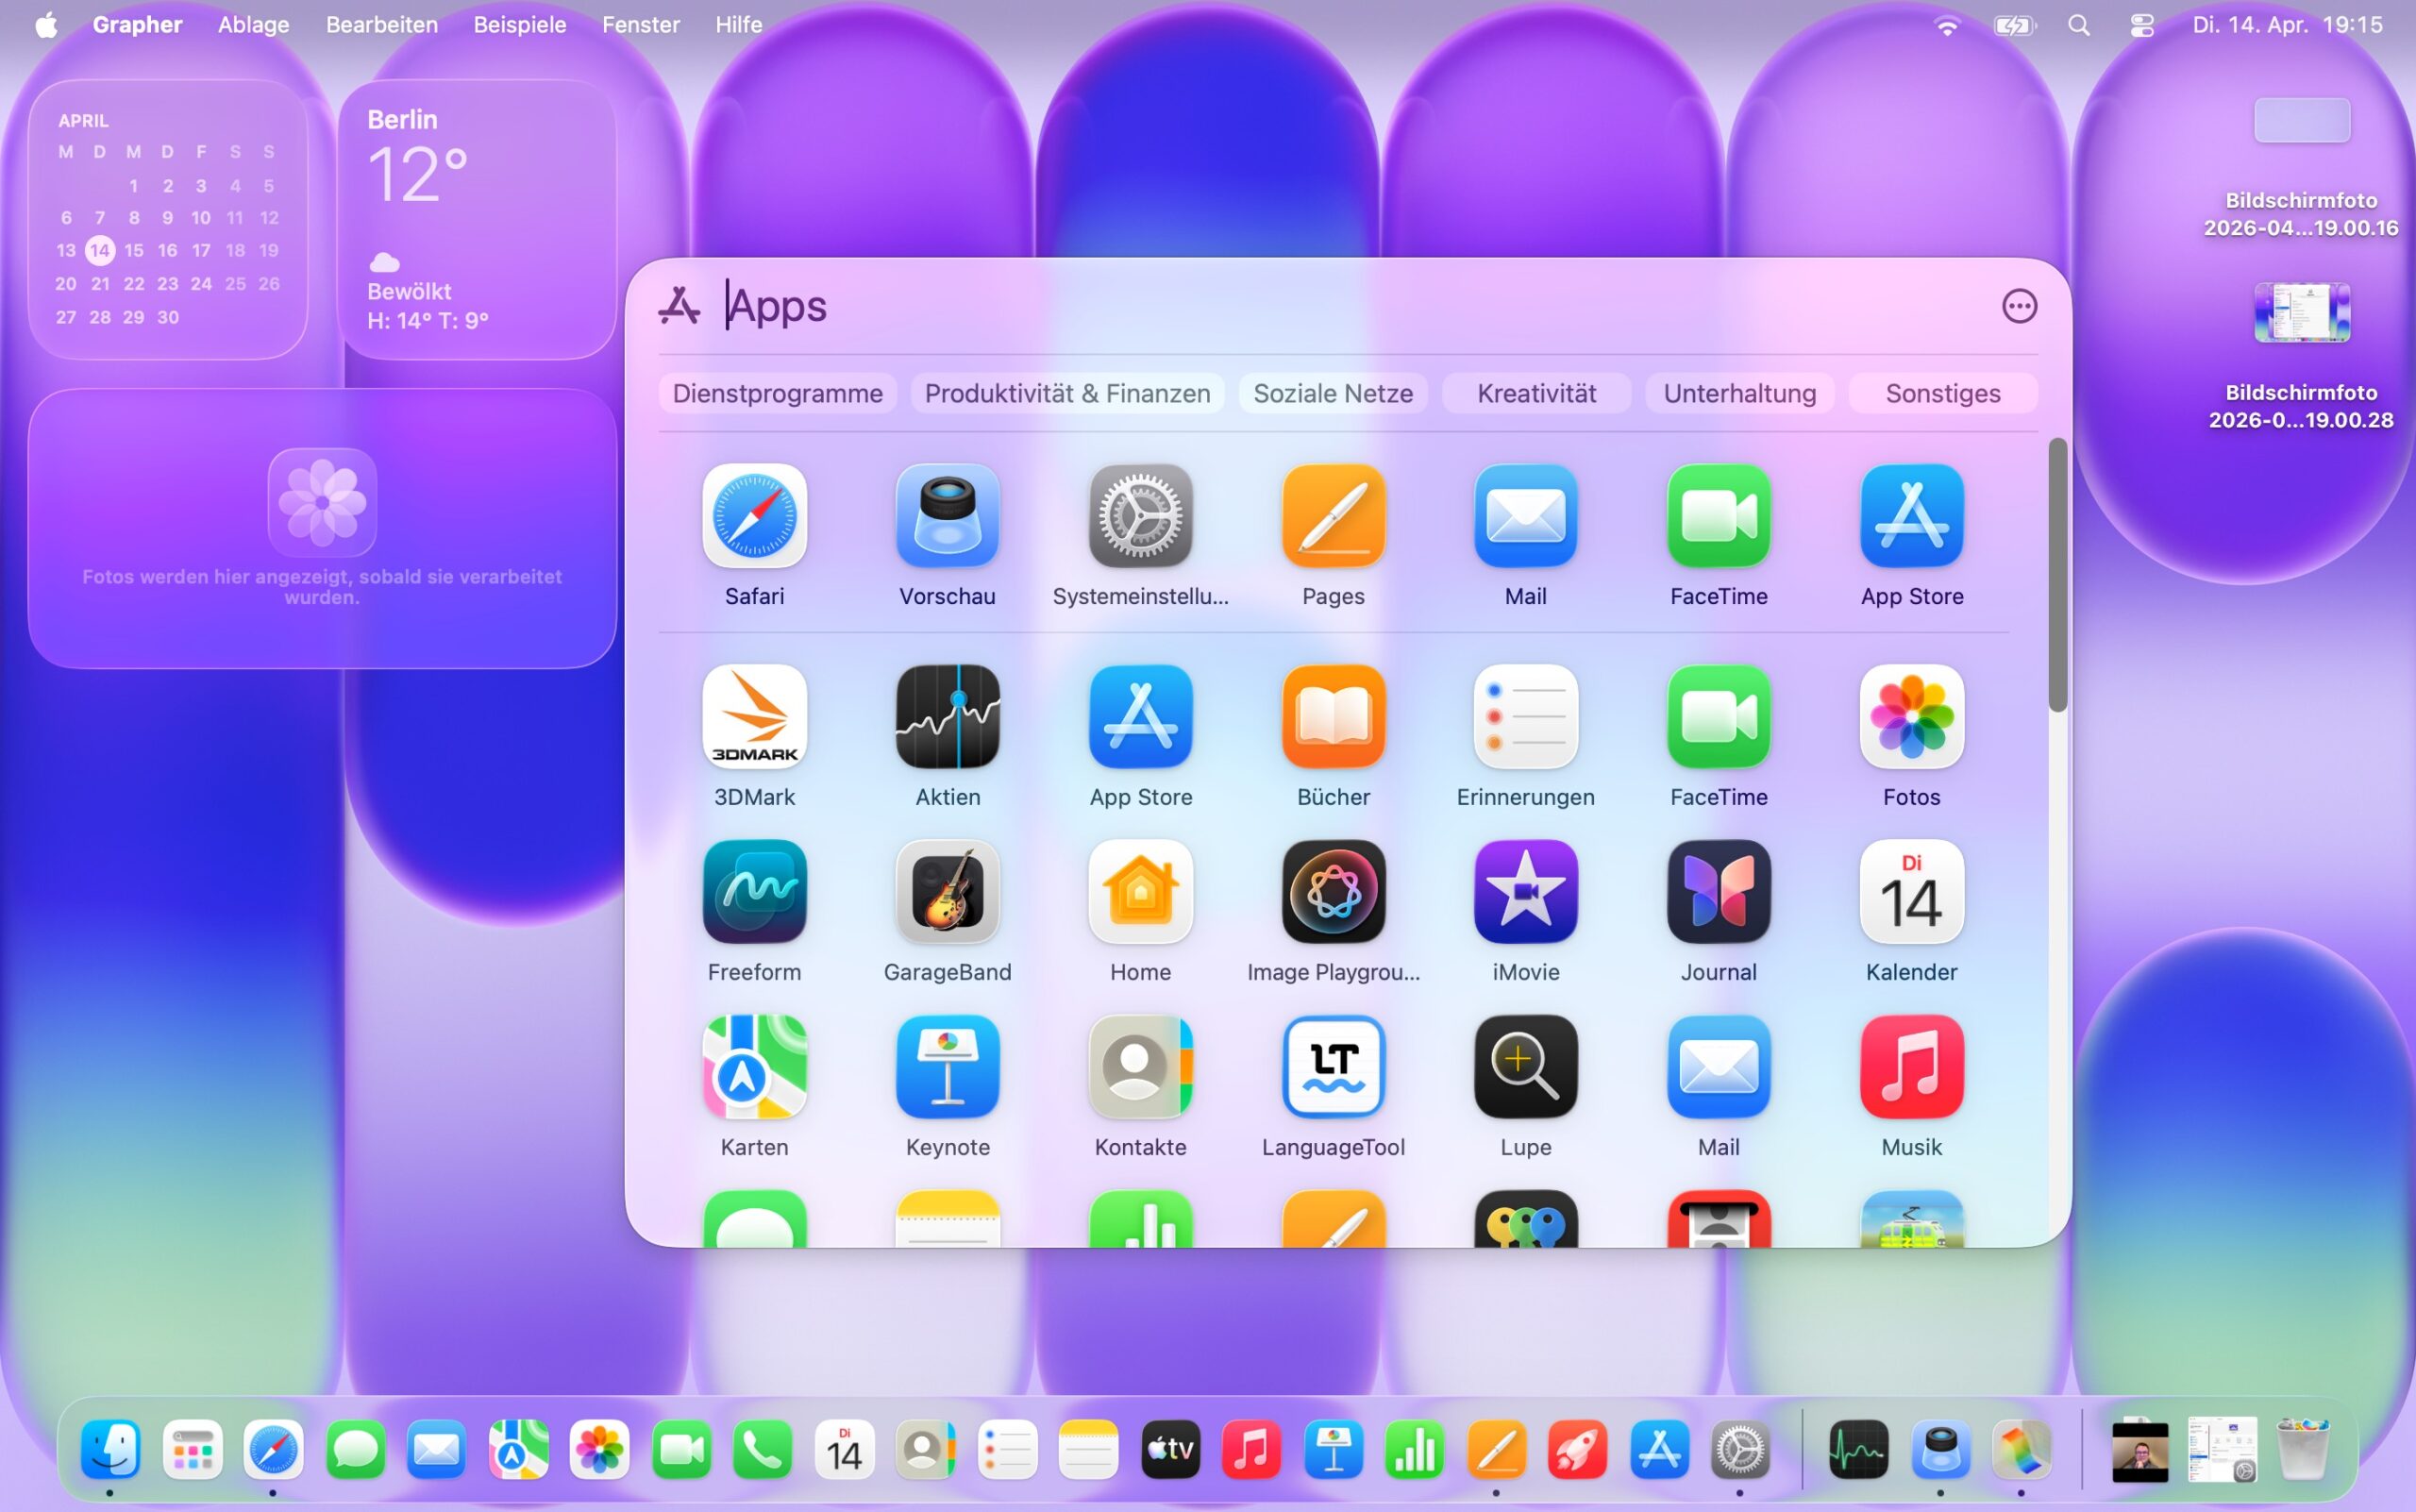The image size is (2416, 1512).
Task: Open the LanguageTool app
Action: [x=1333, y=1067]
